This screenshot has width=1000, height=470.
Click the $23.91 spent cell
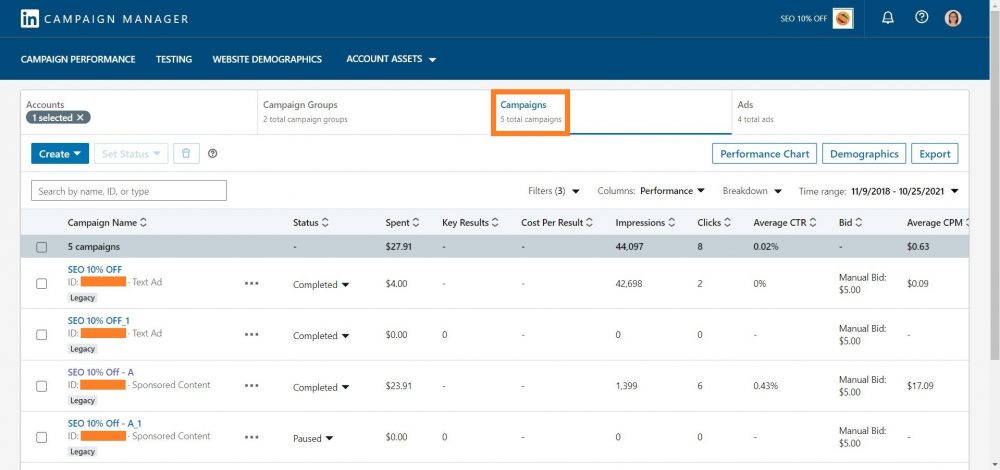coord(399,386)
